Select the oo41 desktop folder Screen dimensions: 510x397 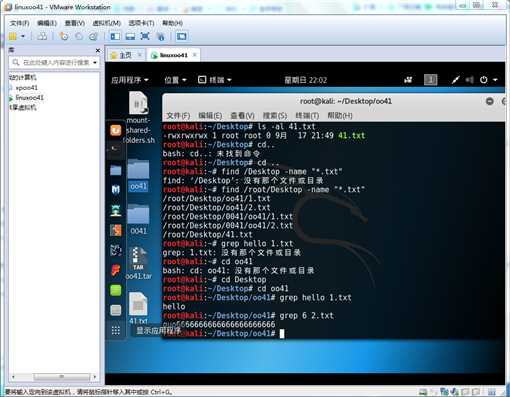[138, 175]
